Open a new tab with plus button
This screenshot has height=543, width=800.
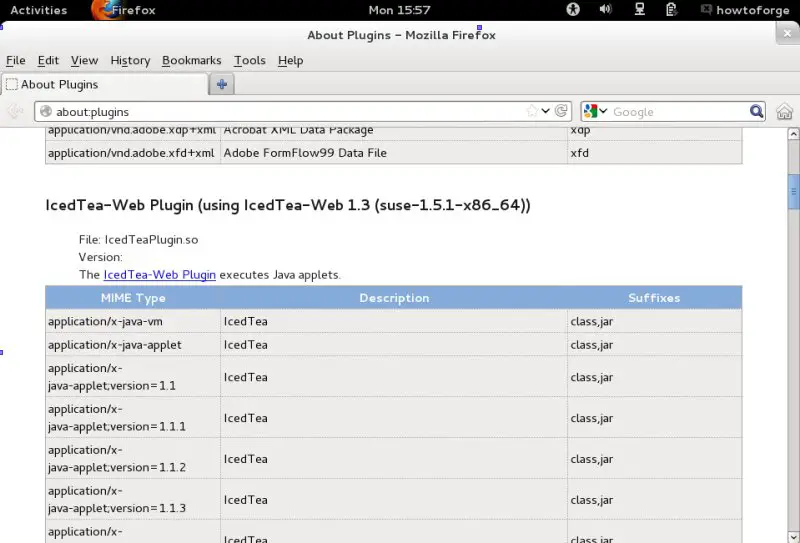[x=222, y=84]
